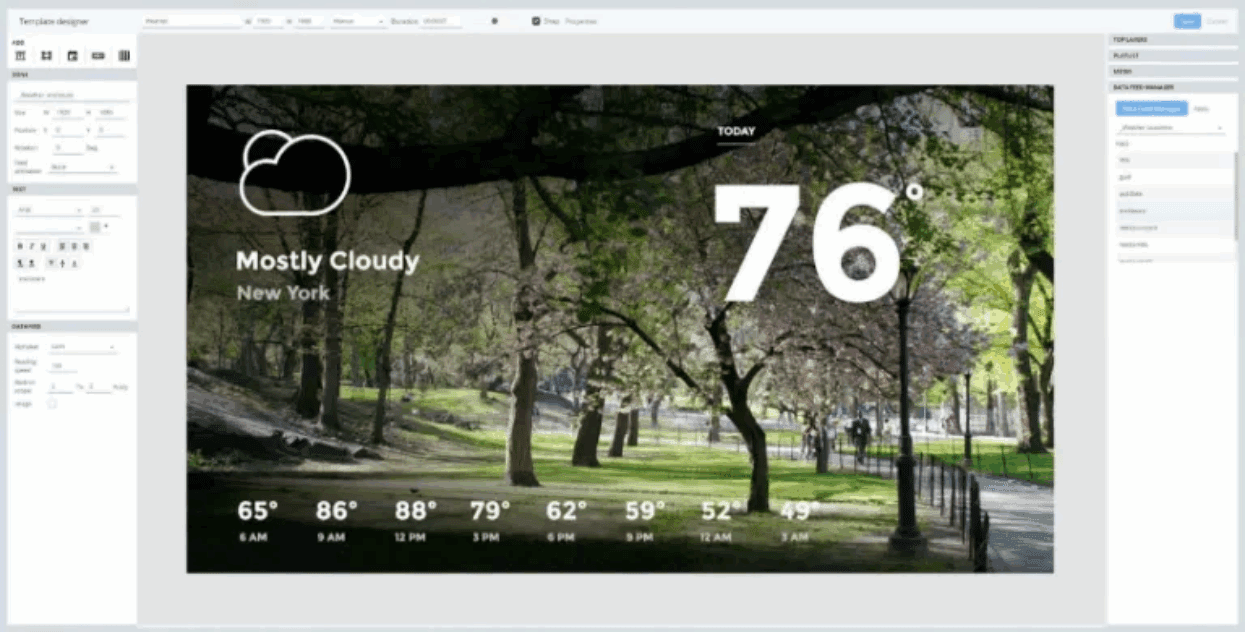1245x632 pixels.
Task: Toggle italic text formatting
Action: click(x=32, y=245)
